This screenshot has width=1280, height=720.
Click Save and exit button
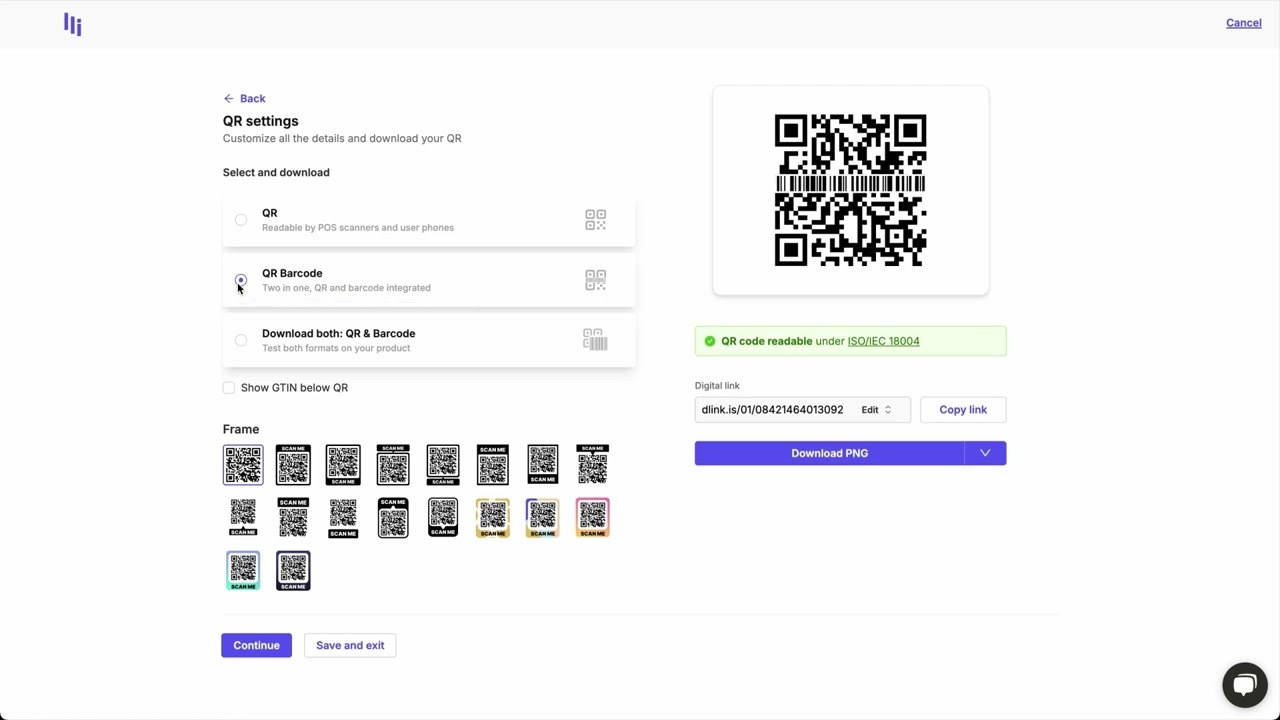350,645
